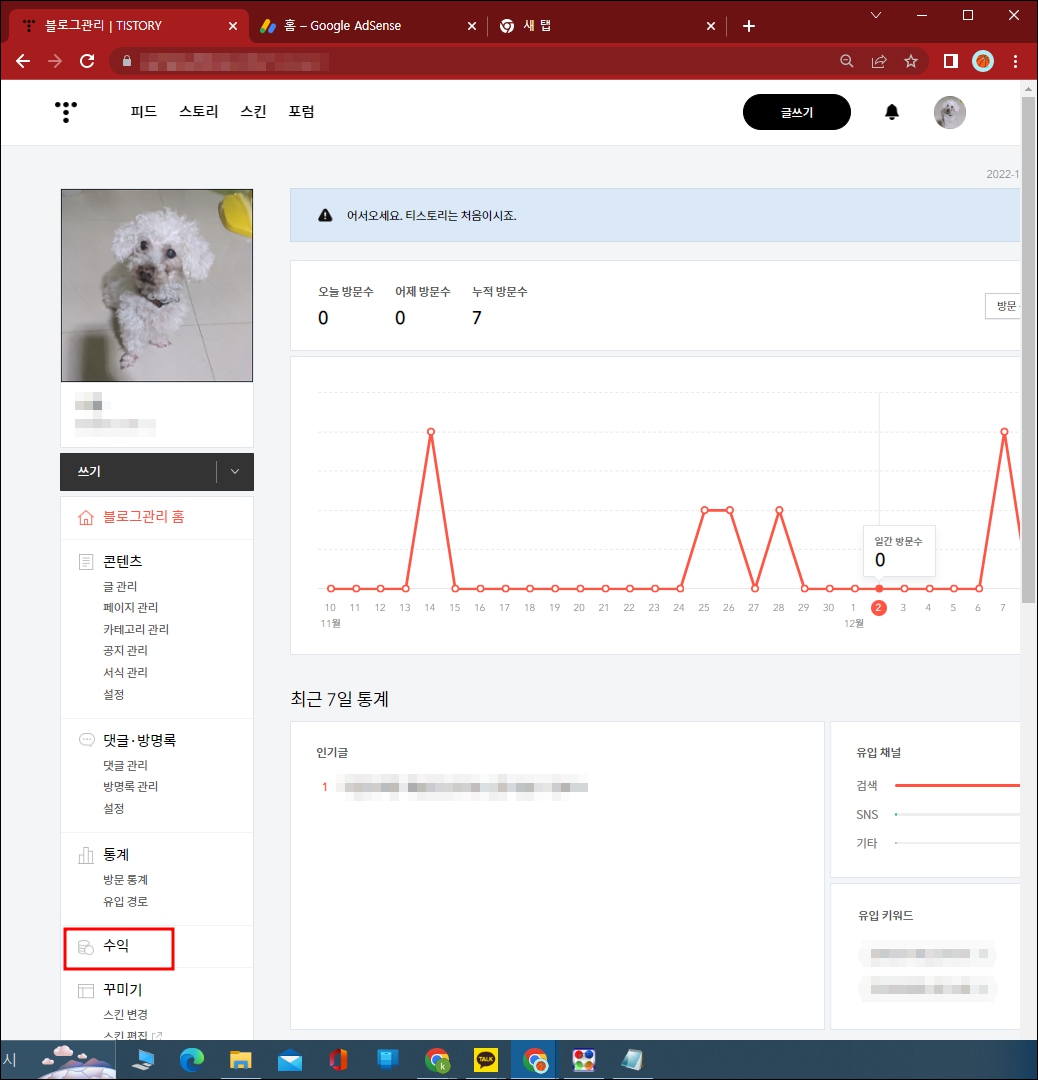1038x1080 pixels.
Task: Open KakaoTalk from the taskbar
Action: pos(485,1059)
